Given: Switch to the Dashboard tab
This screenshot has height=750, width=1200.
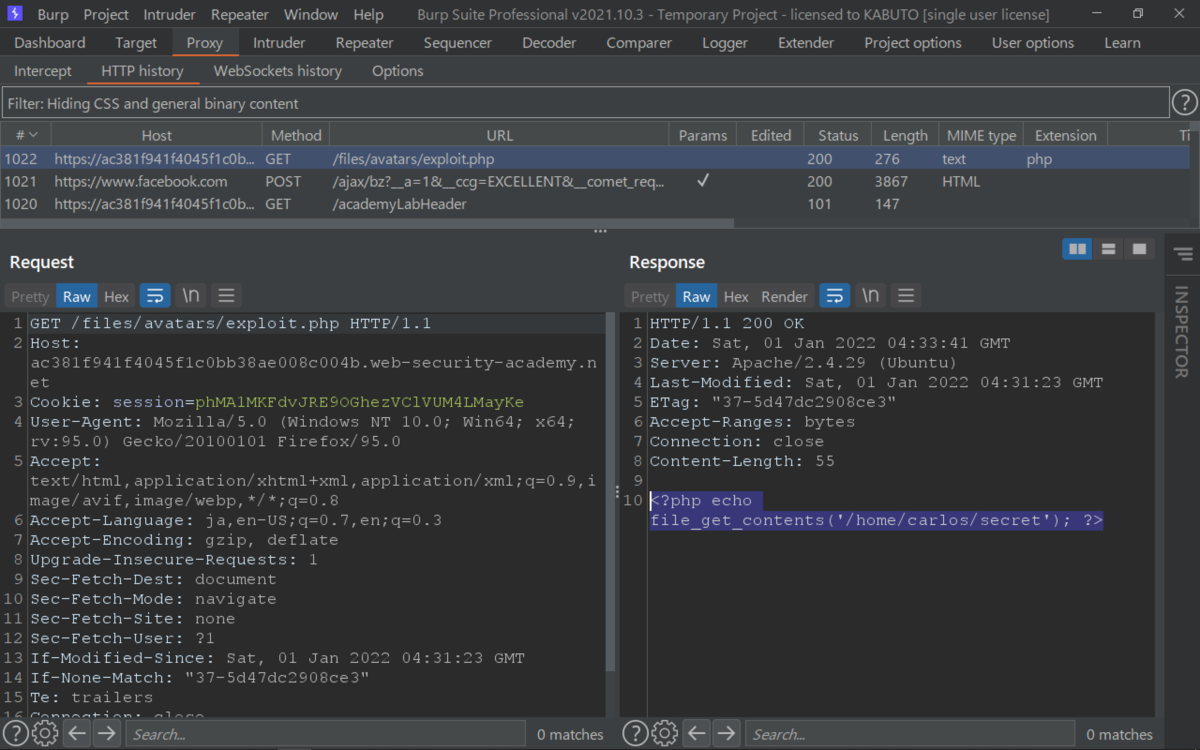Looking at the screenshot, I should [50, 43].
